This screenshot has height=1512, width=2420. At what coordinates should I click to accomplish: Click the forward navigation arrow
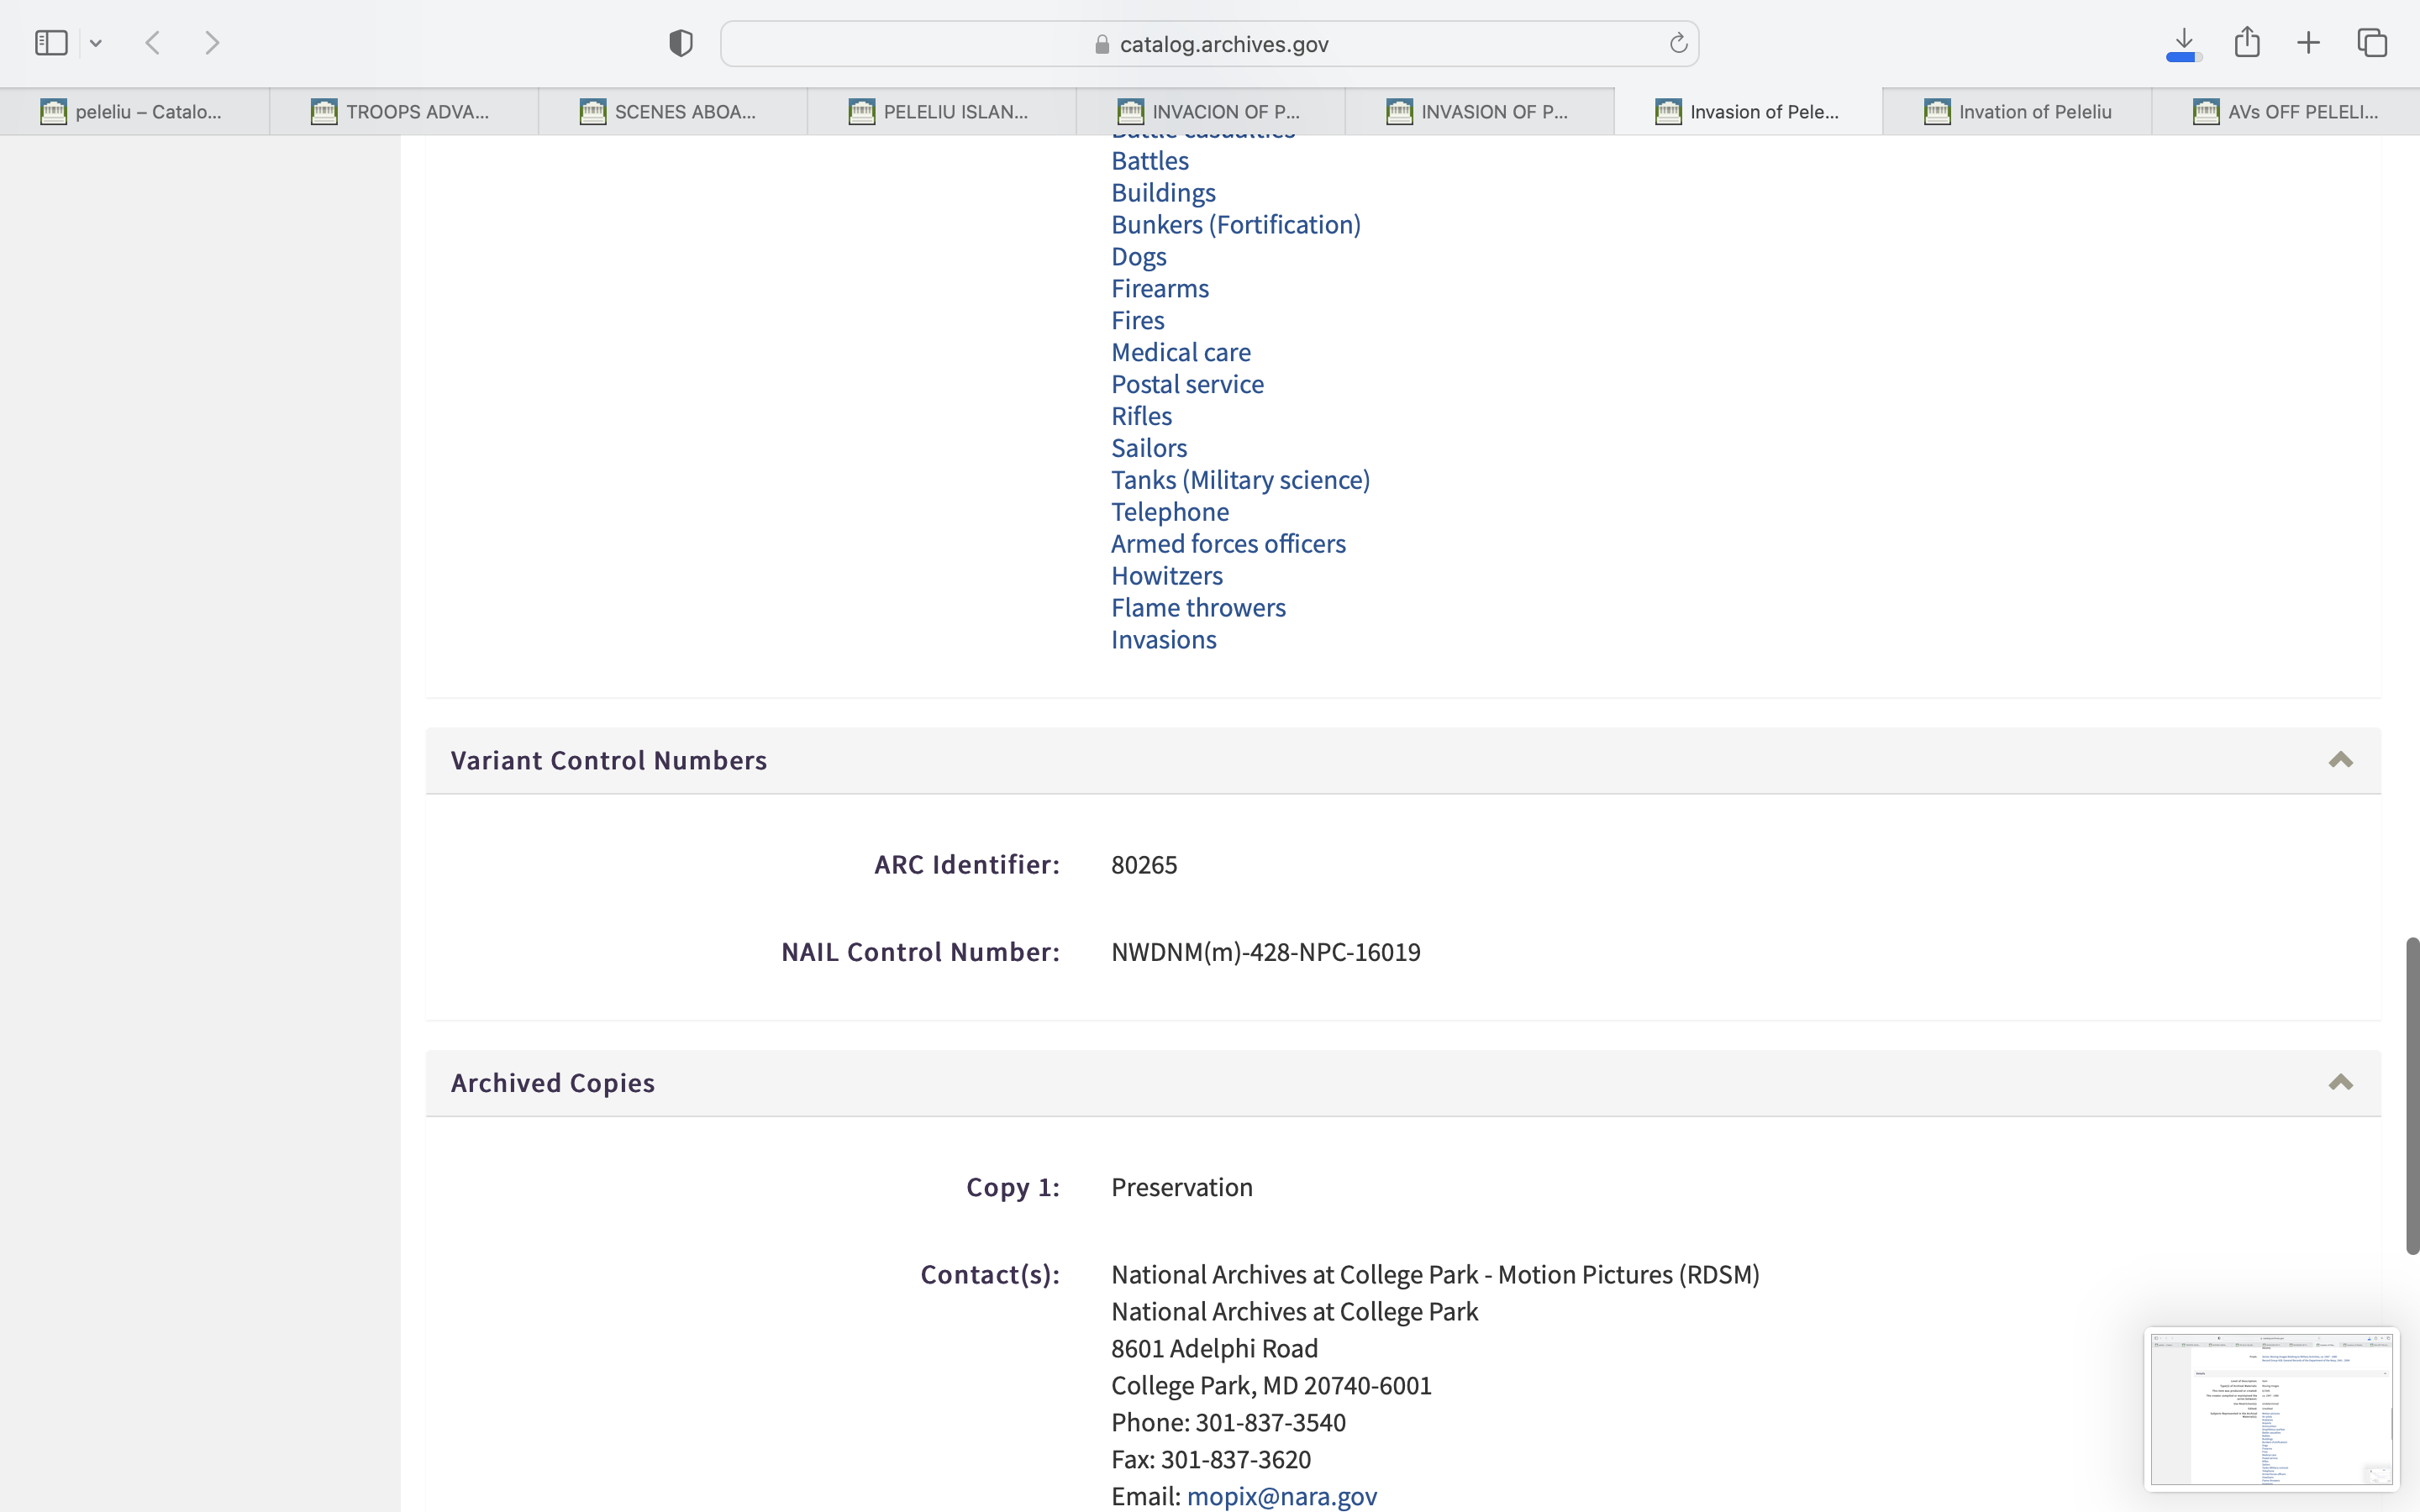[212, 43]
